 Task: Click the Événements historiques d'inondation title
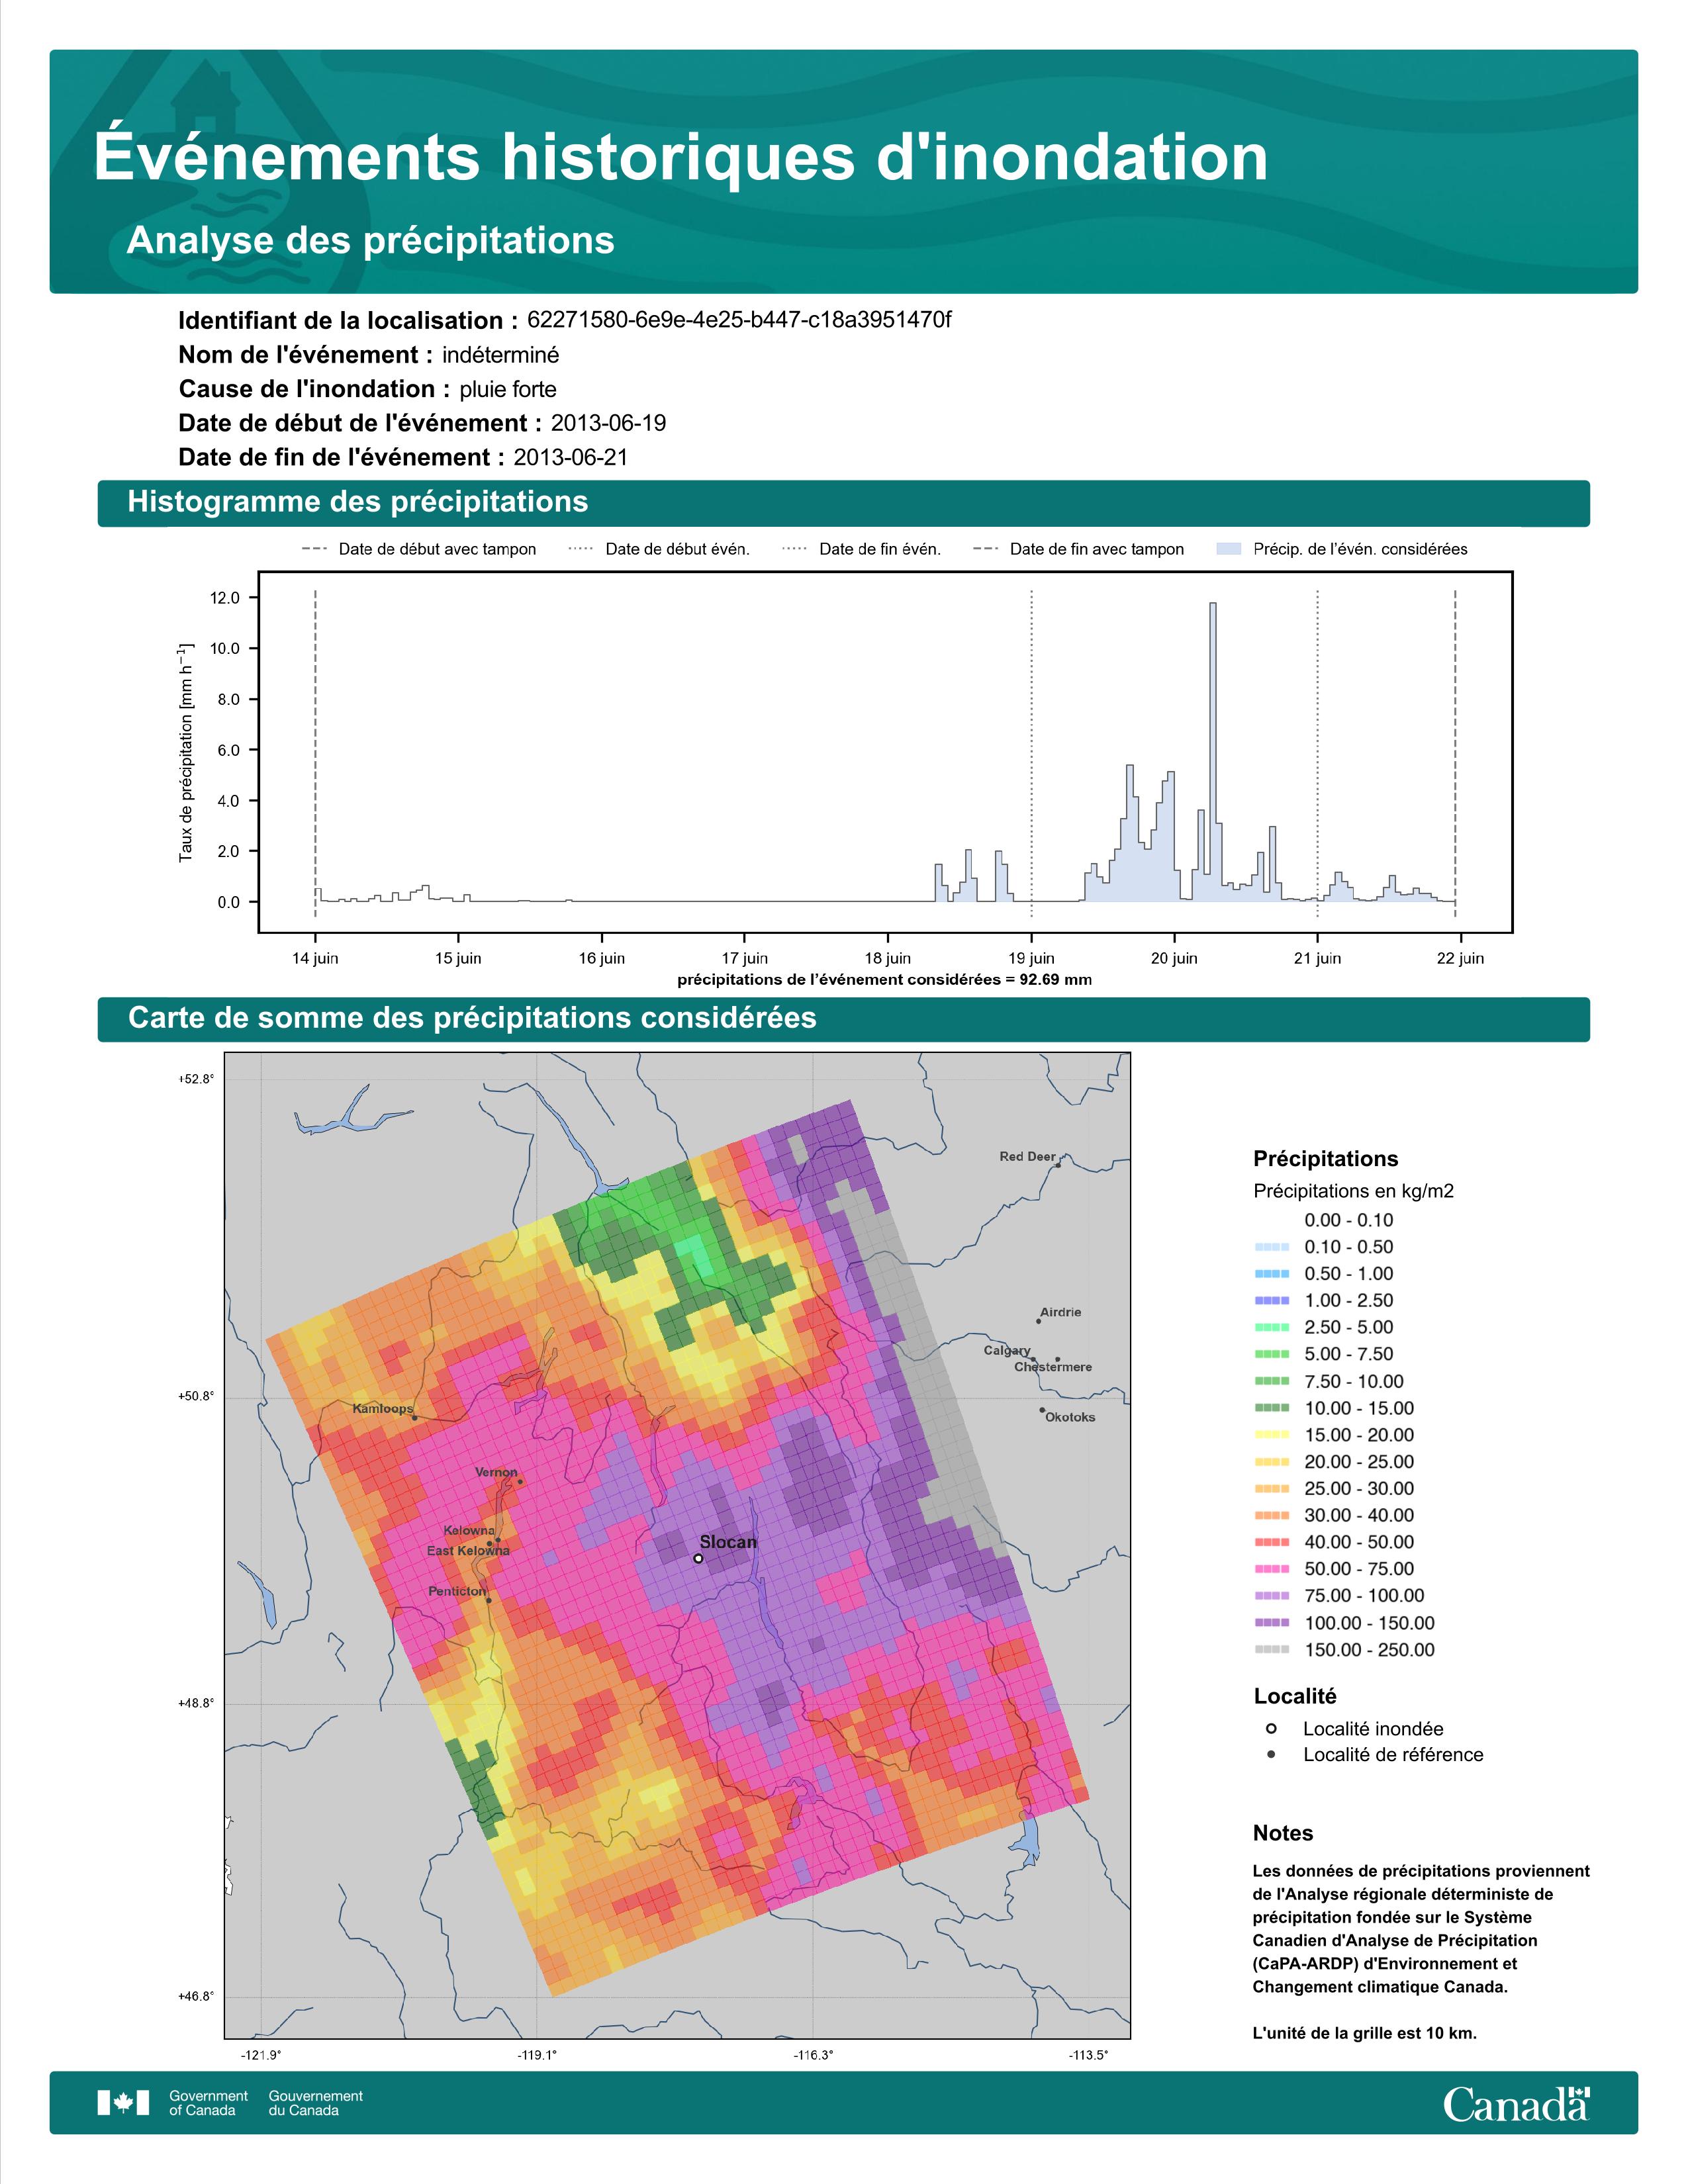point(681,157)
